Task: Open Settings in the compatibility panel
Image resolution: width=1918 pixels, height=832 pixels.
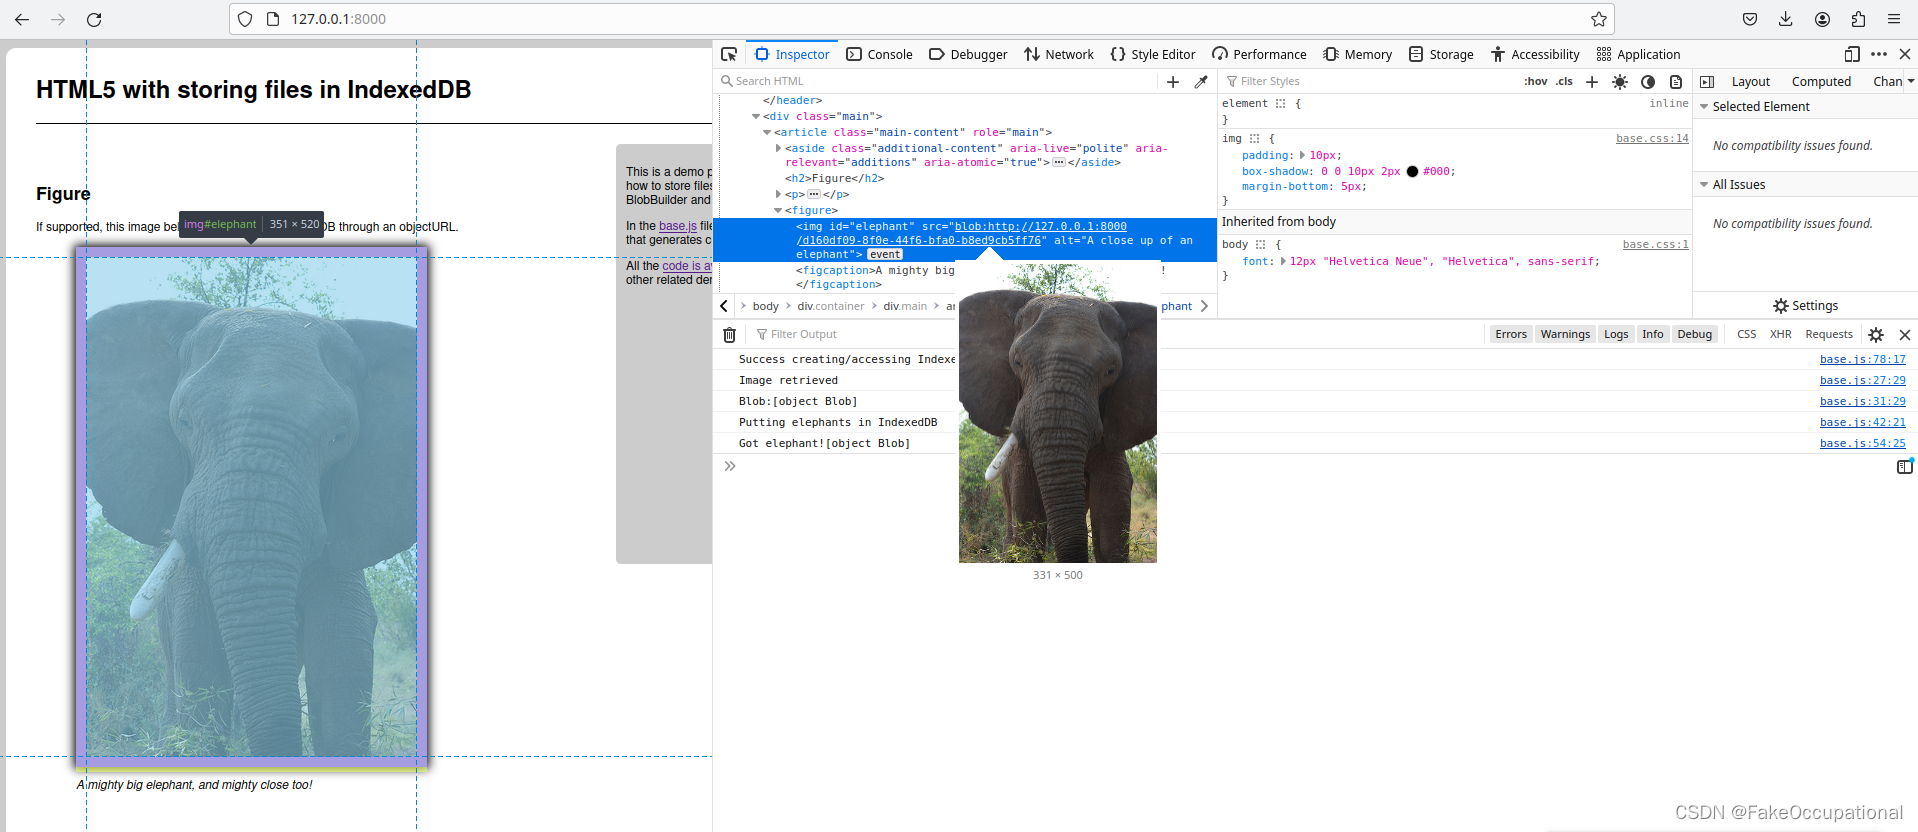Action: pyautogui.click(x=1805, y=306)
